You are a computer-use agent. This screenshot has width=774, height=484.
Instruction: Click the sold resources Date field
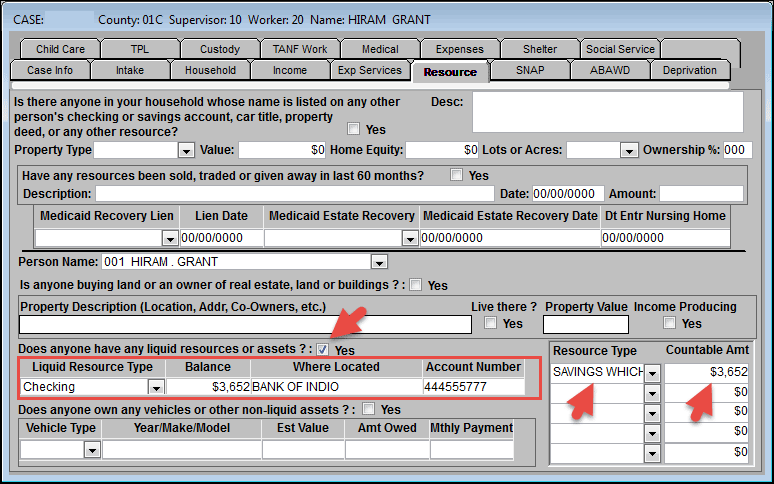pos(568,193)
